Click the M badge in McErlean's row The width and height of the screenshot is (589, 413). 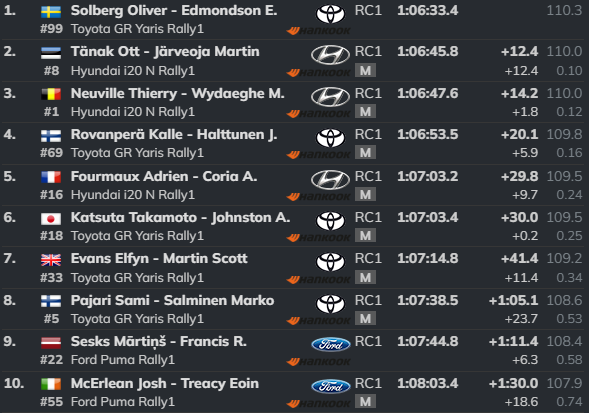tap(365, 402)
